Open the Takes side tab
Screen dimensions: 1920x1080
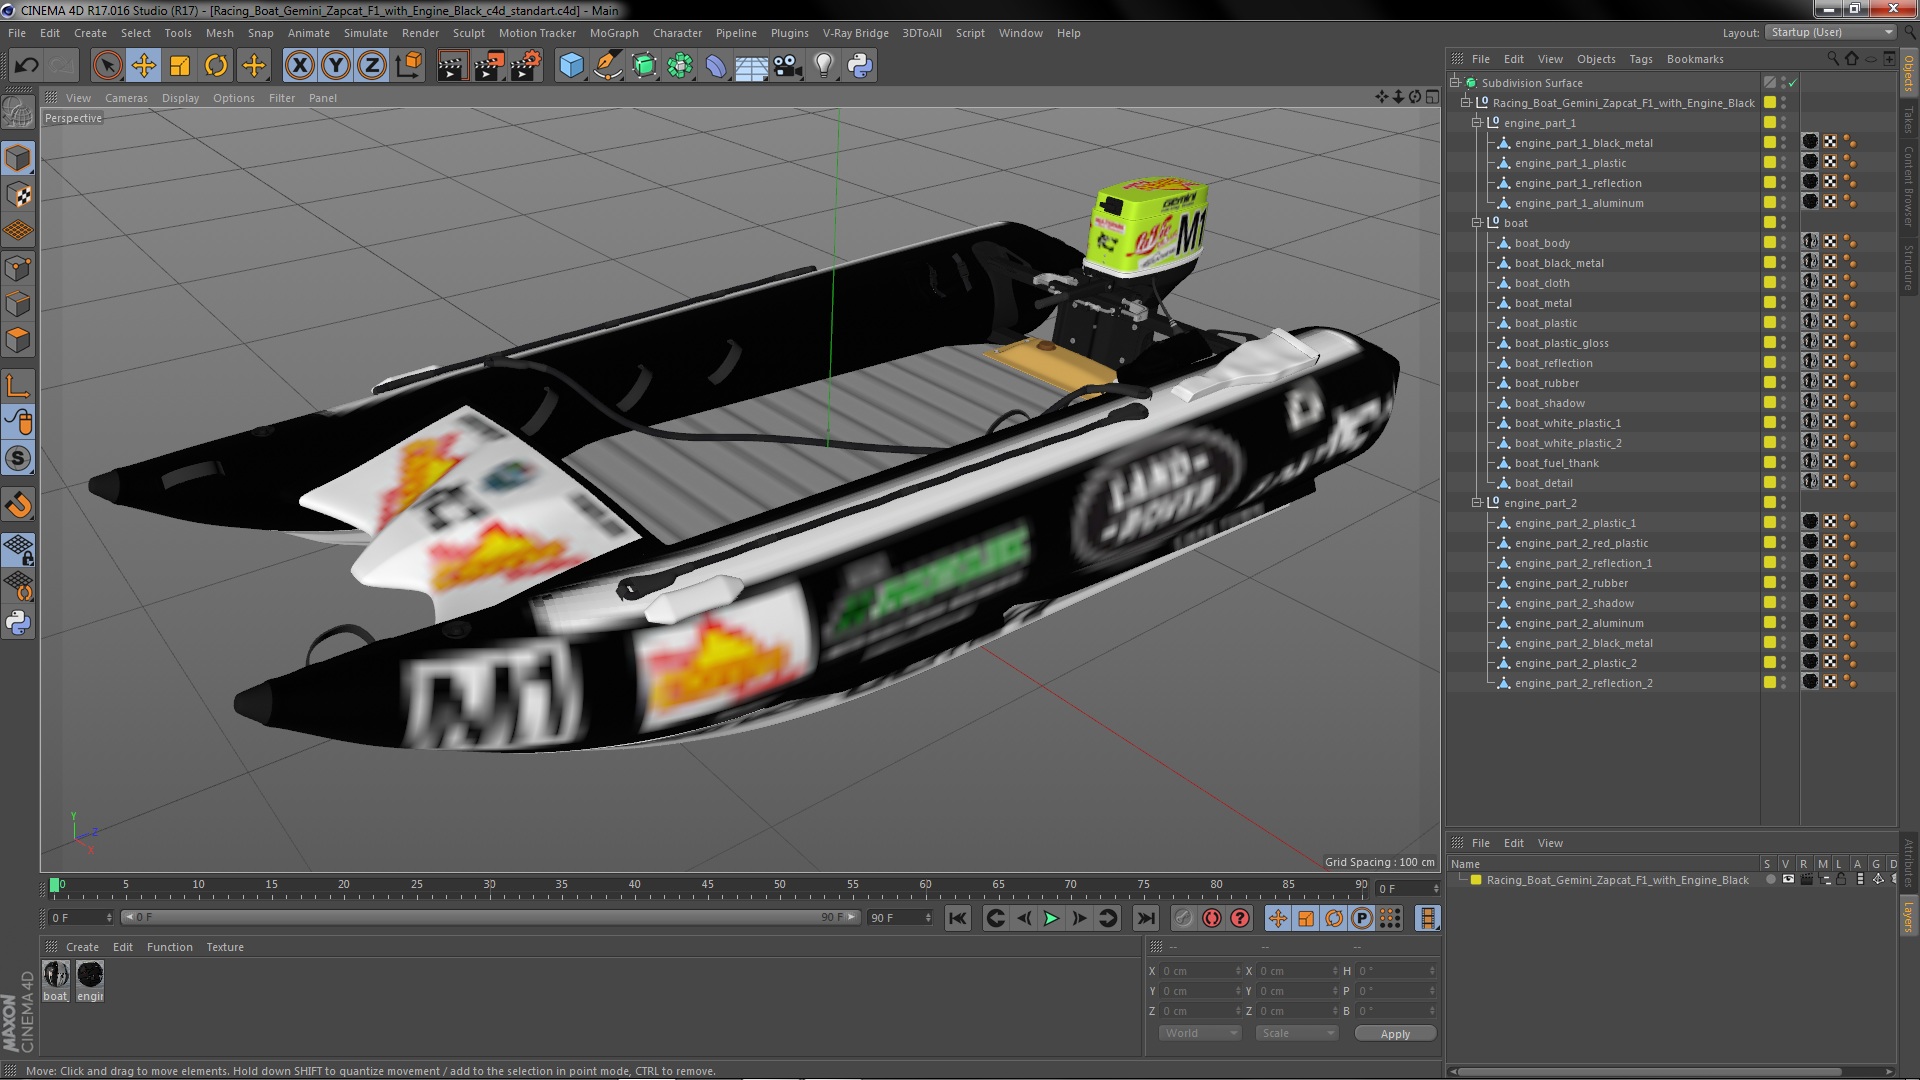pyautogui.click(x=1908, y=120)
